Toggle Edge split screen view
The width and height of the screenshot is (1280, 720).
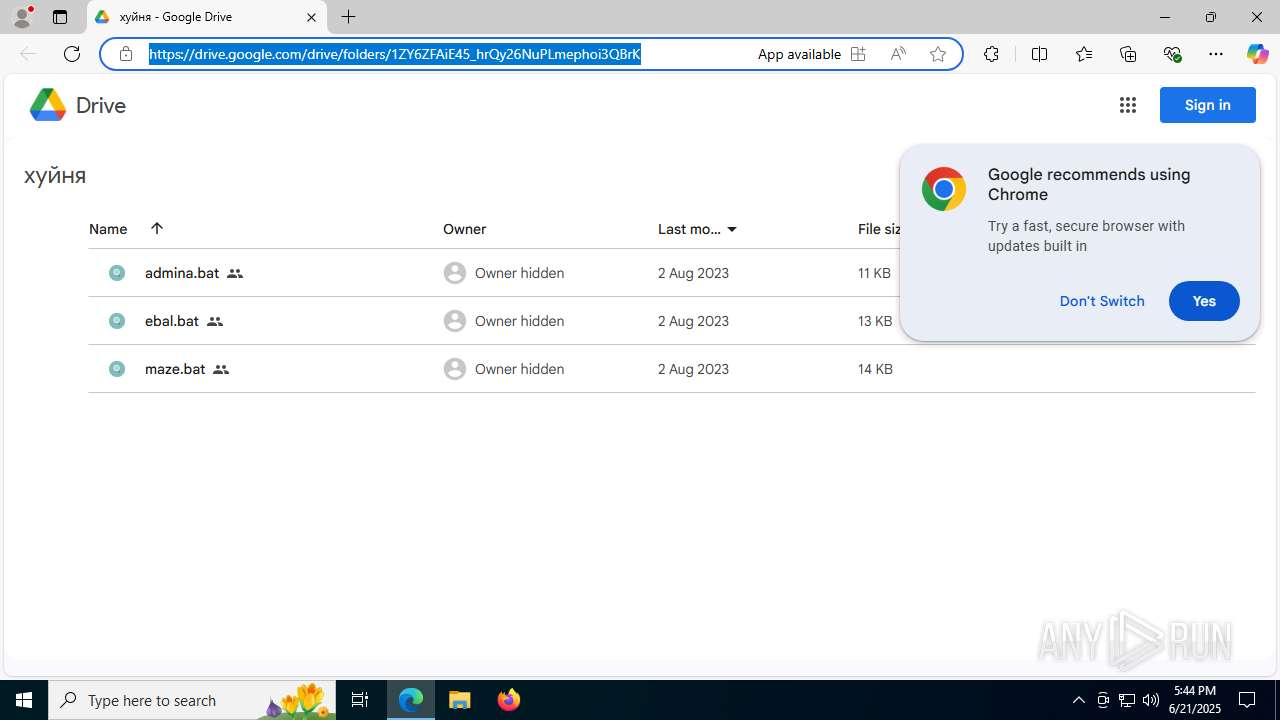1039,54
